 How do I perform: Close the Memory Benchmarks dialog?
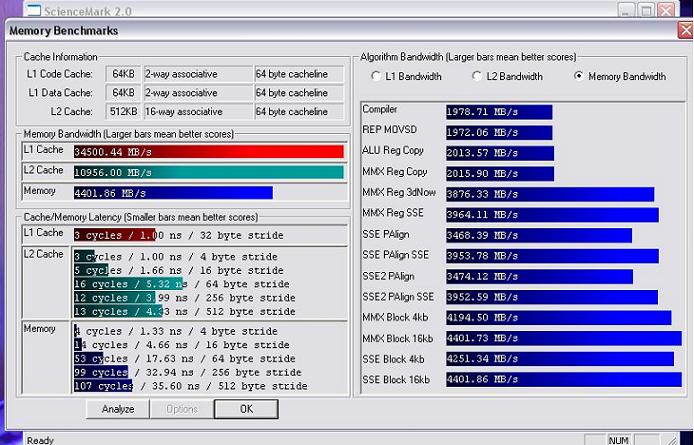686,31
